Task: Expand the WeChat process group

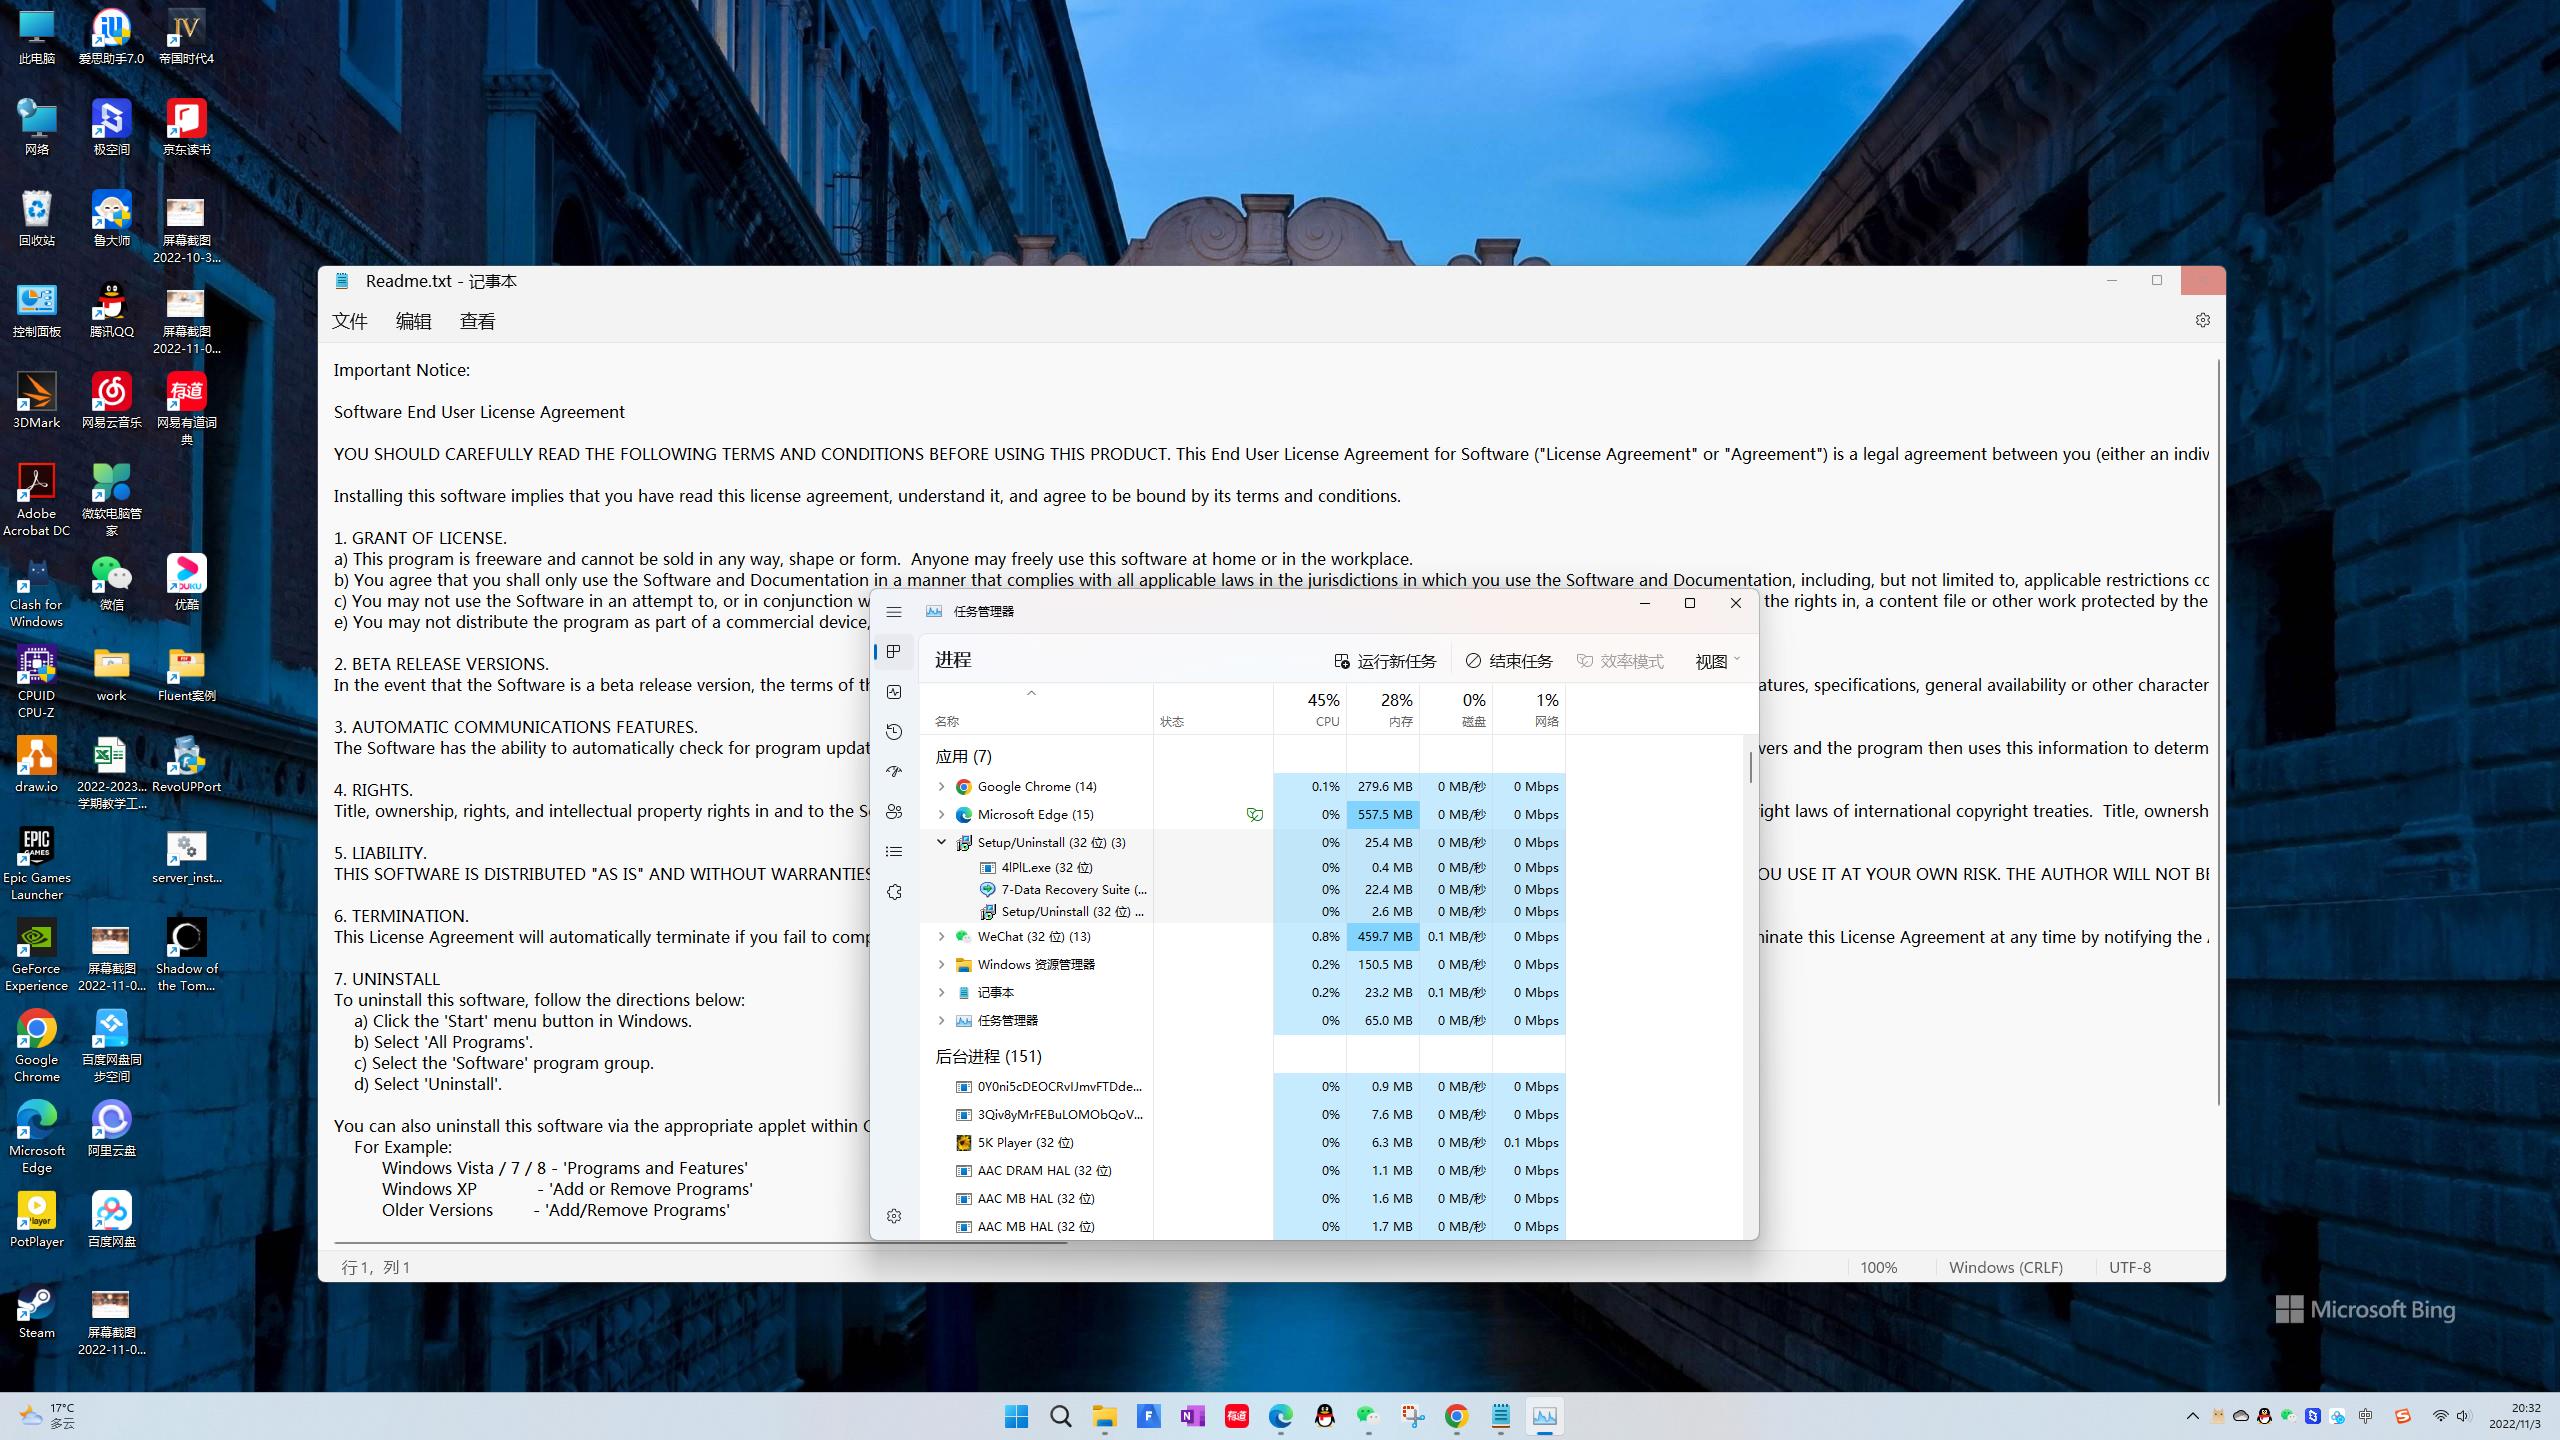Action: [941, 937]
